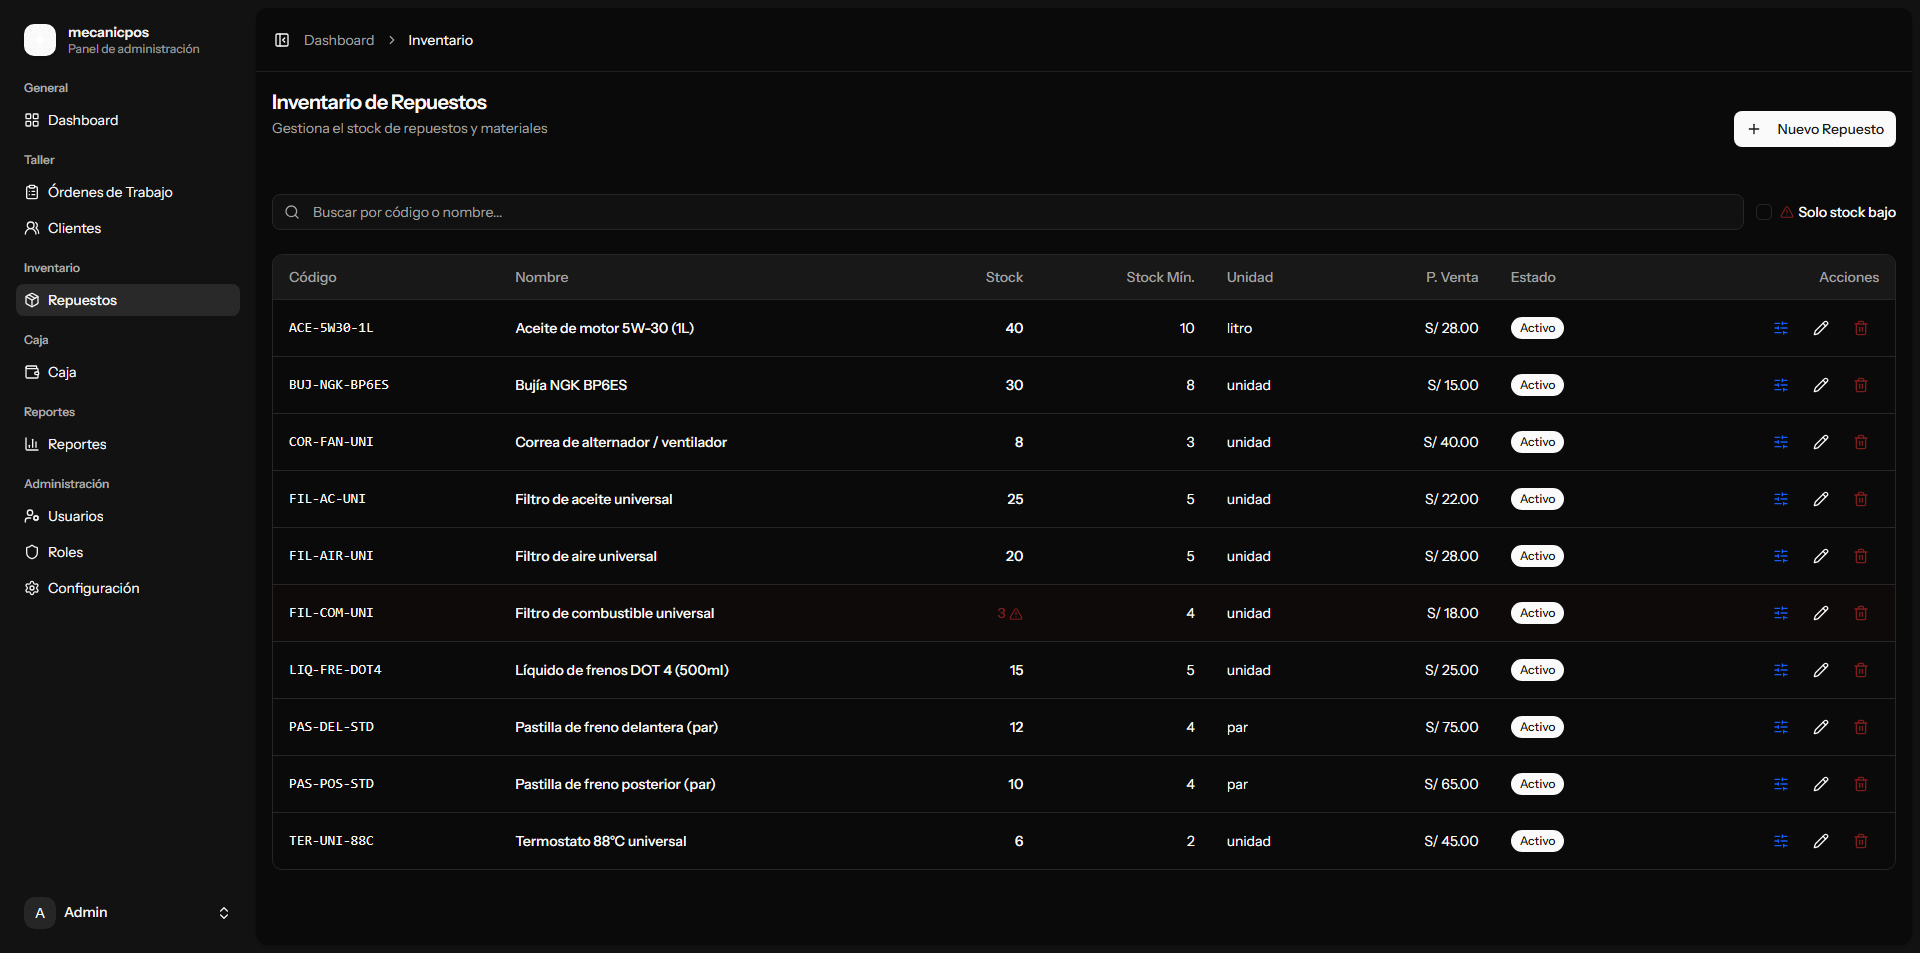The height and width of the screenshot is (953, 1920).
Task: Delete the Bujía NGK BP6ES item
Action: tap(1861, 385)
